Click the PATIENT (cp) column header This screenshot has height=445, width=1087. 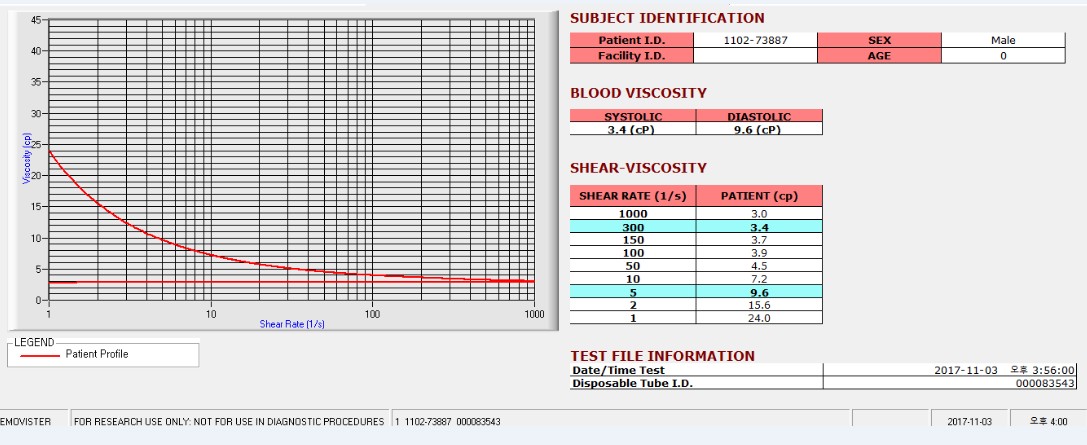(759, 196)
